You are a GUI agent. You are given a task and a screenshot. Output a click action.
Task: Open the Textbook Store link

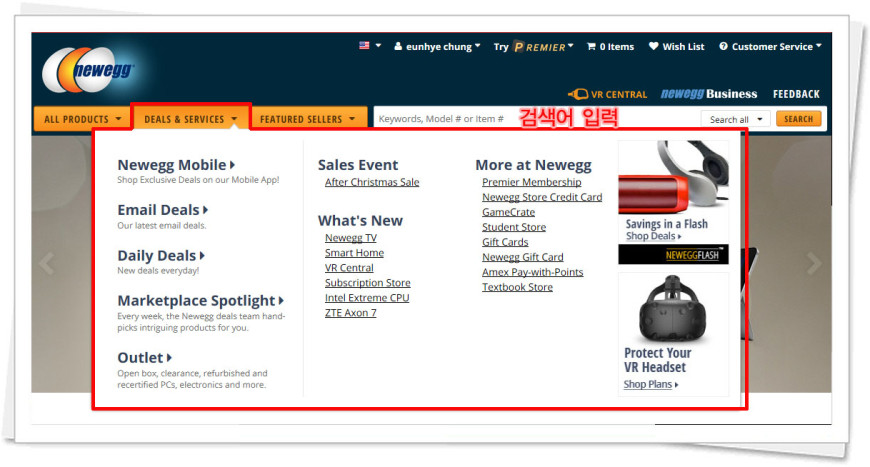pos(517,287)
